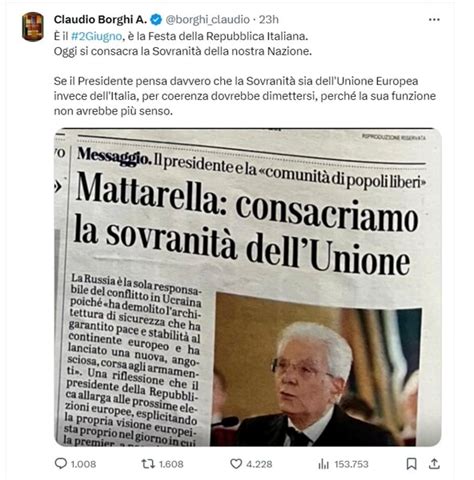Bookmark this tweet
Image resolution: width=474 pixels, height=480 pixels.
412,464
